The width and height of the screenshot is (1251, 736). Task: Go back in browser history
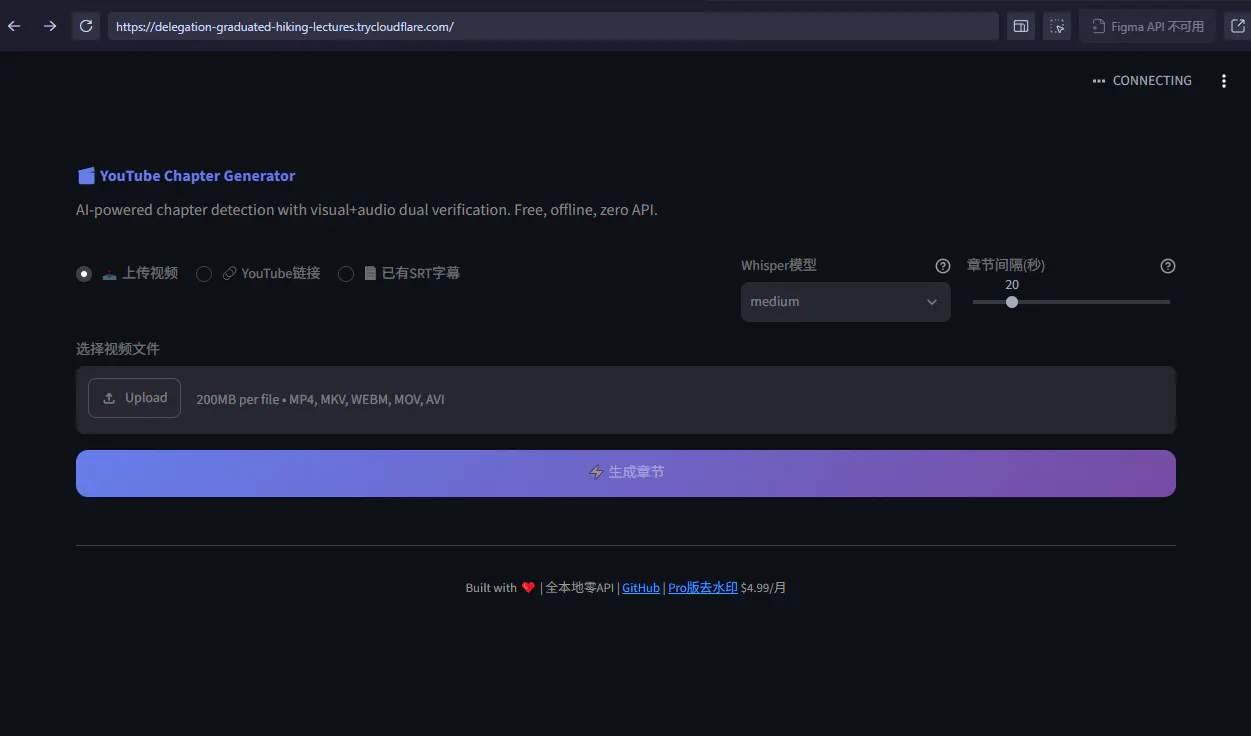(14, 26)
